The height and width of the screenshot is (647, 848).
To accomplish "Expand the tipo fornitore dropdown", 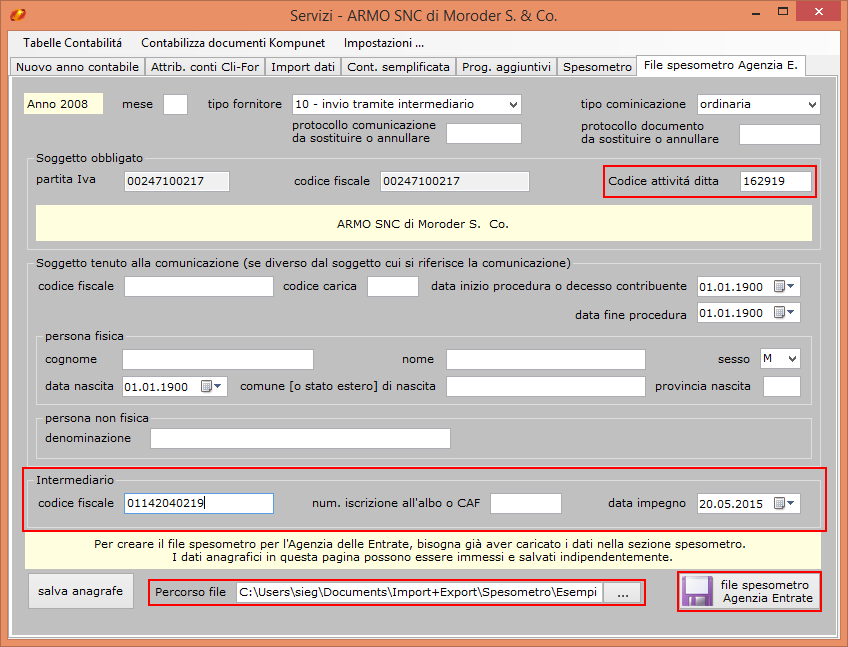I will pos(513,104).
